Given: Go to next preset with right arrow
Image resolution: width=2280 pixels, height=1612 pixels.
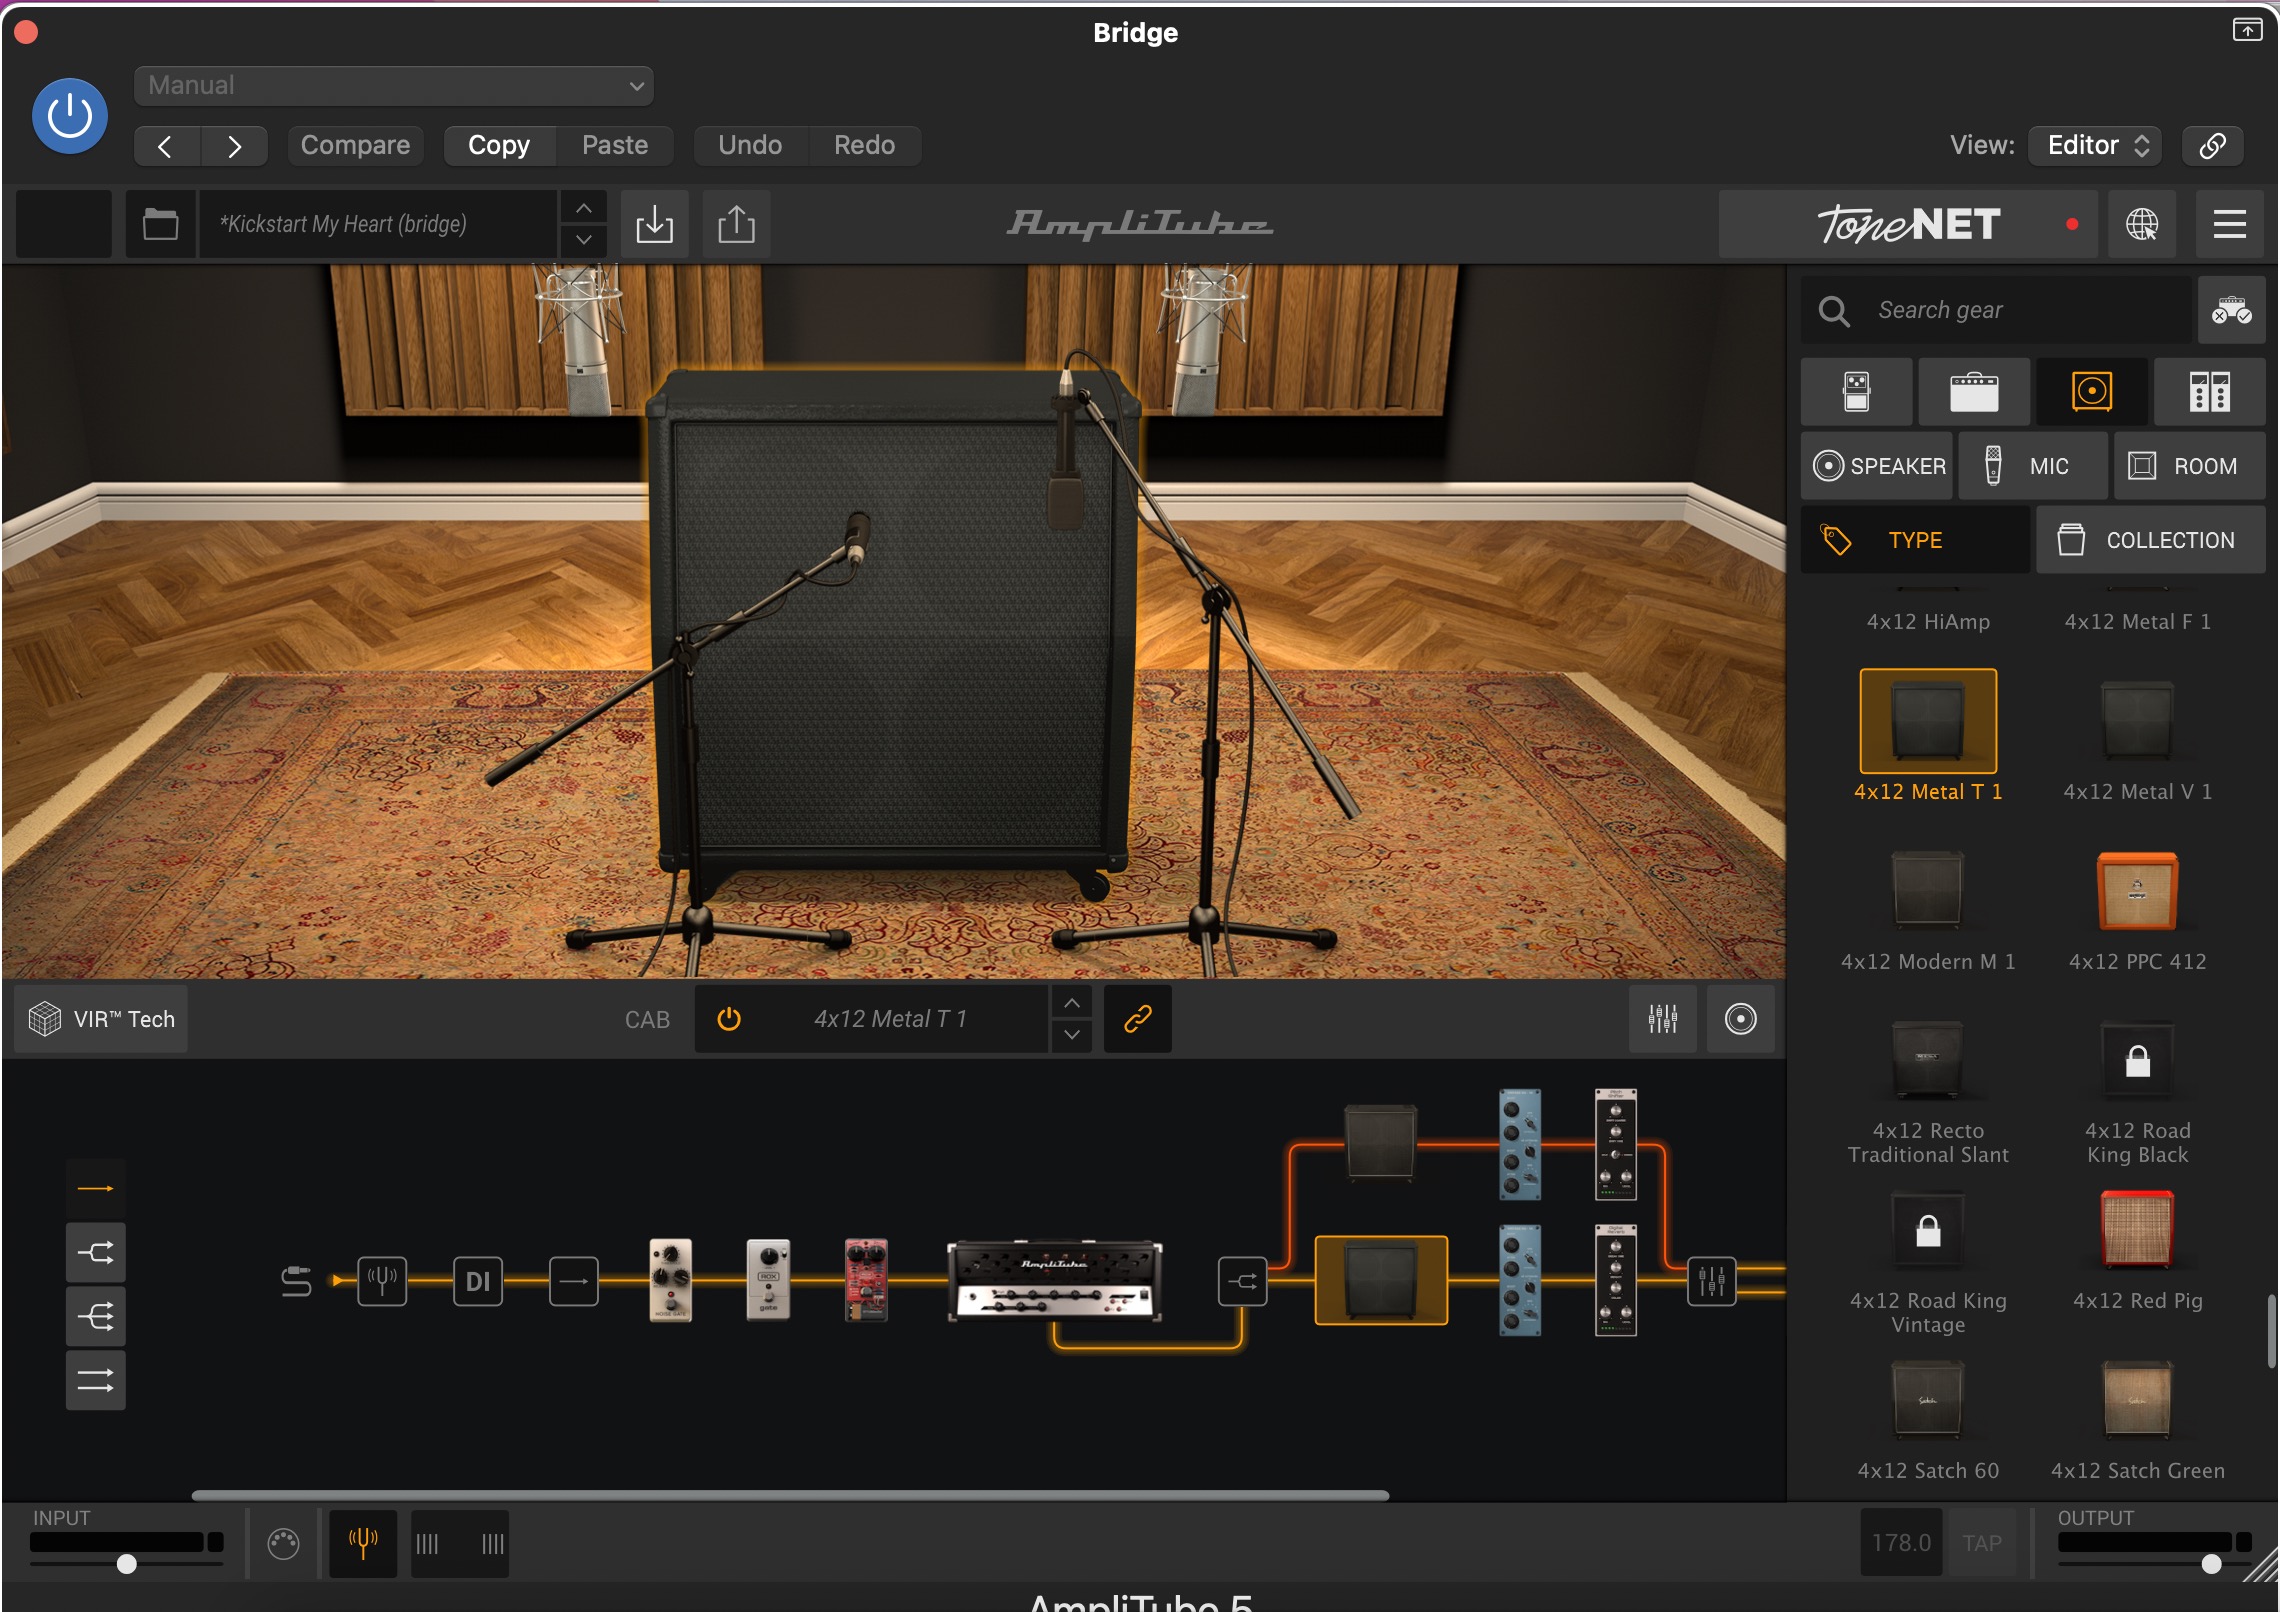Looking at the screenshot, I should (234, 146).
